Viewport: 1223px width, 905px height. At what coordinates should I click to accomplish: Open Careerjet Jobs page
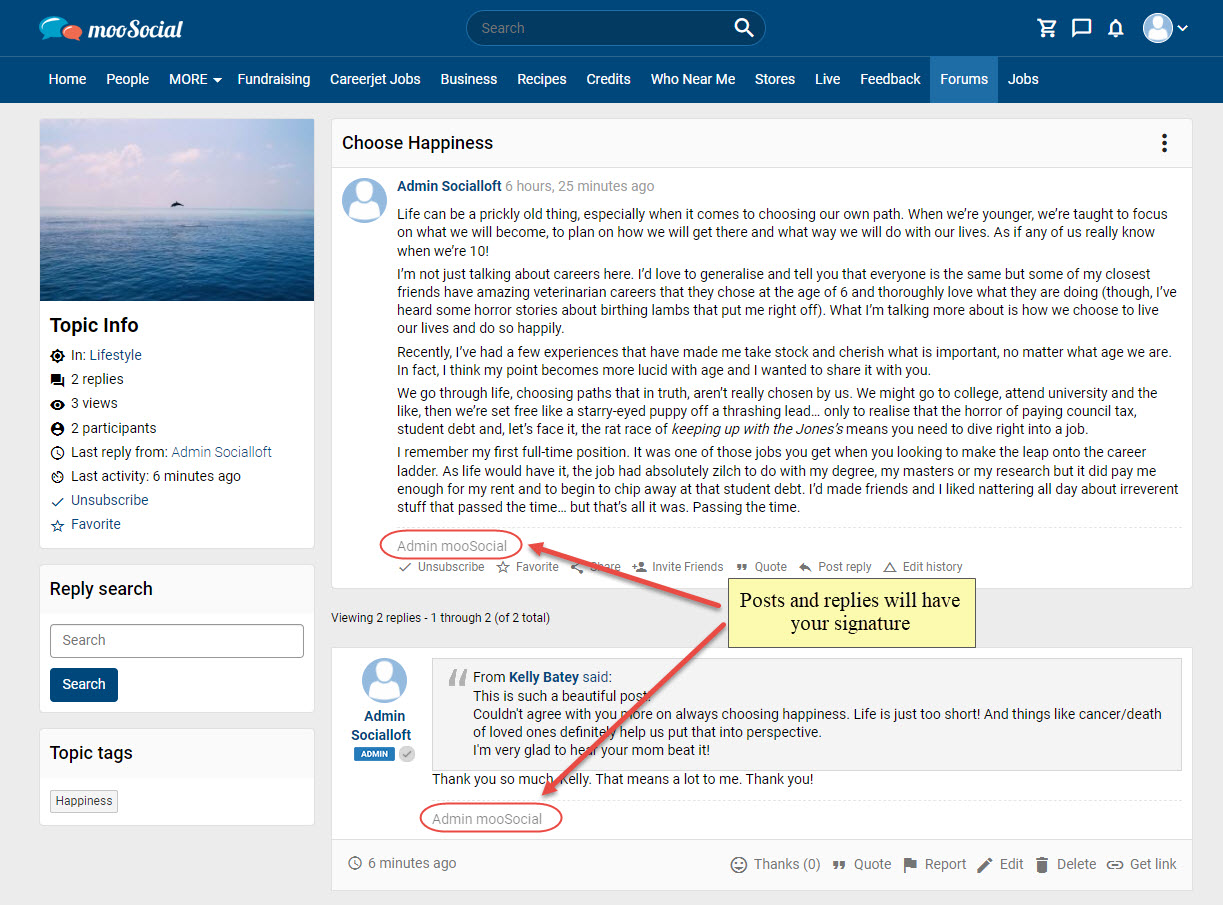(375, 79)
